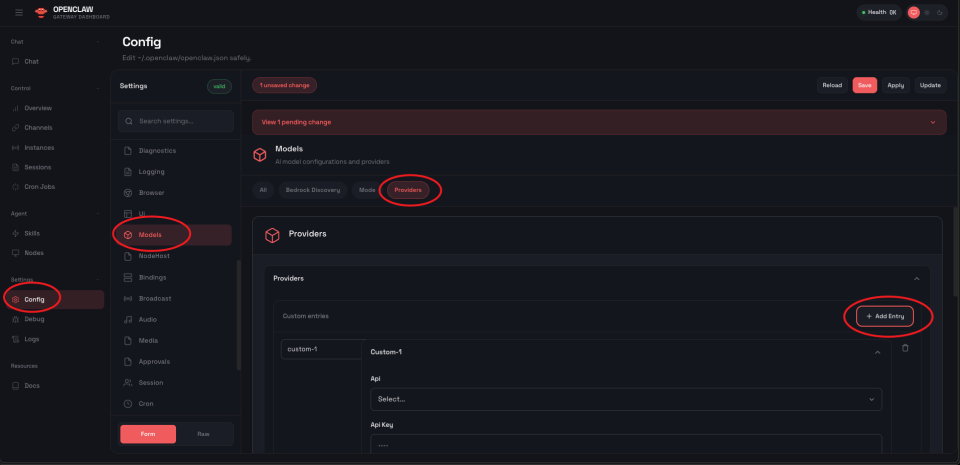Go to Debug in the Settings section
The height and width of the screenshot is (465, 960).
tap(34, 318)
